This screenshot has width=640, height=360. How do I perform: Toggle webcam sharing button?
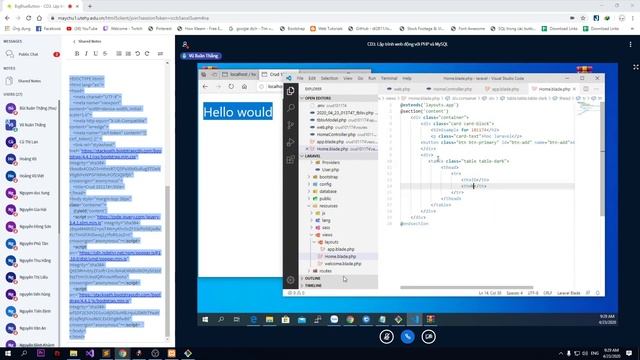click(428, 337)
